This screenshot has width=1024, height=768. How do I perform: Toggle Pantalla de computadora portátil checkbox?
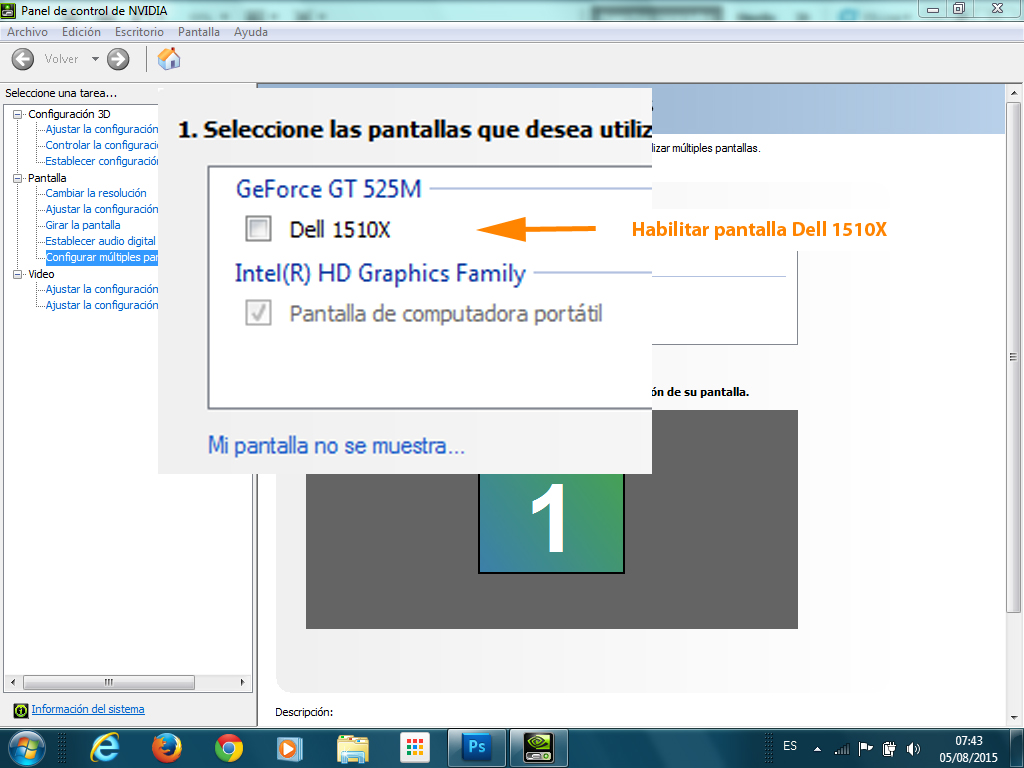click(259, 313)
